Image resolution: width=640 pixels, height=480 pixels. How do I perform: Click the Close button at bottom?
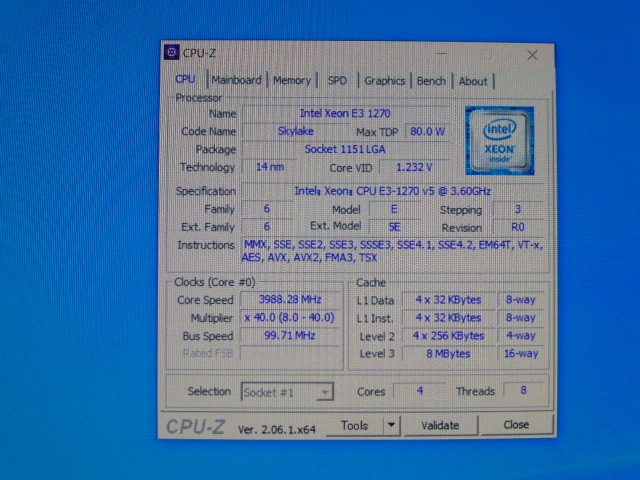pos(516,424)
